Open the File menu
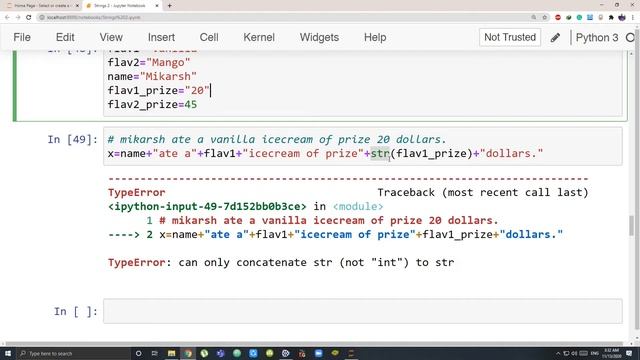640x360 pixels. [x=22, y=37]
